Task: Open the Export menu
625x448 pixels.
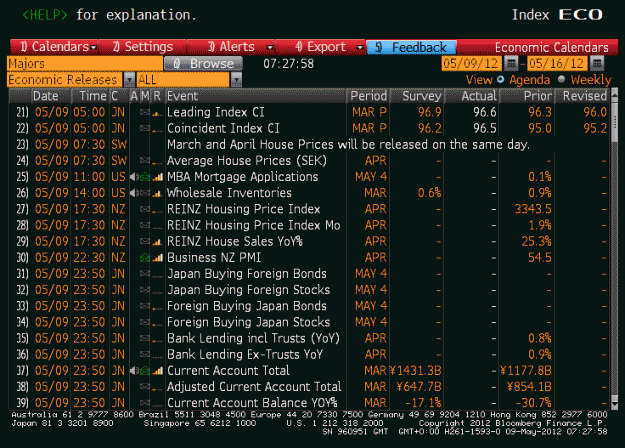Action: point(320,47)
